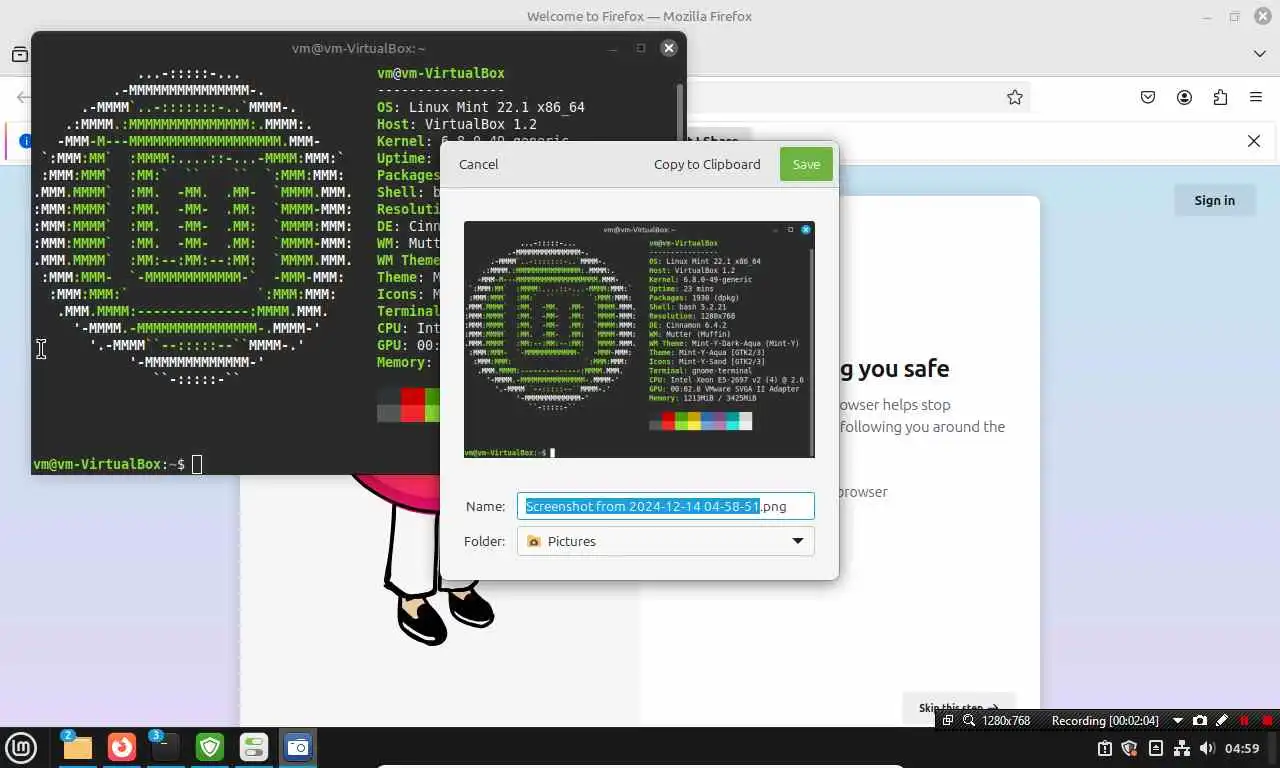
Task: Click the Firefox back arrow
Action: point(23,97)
